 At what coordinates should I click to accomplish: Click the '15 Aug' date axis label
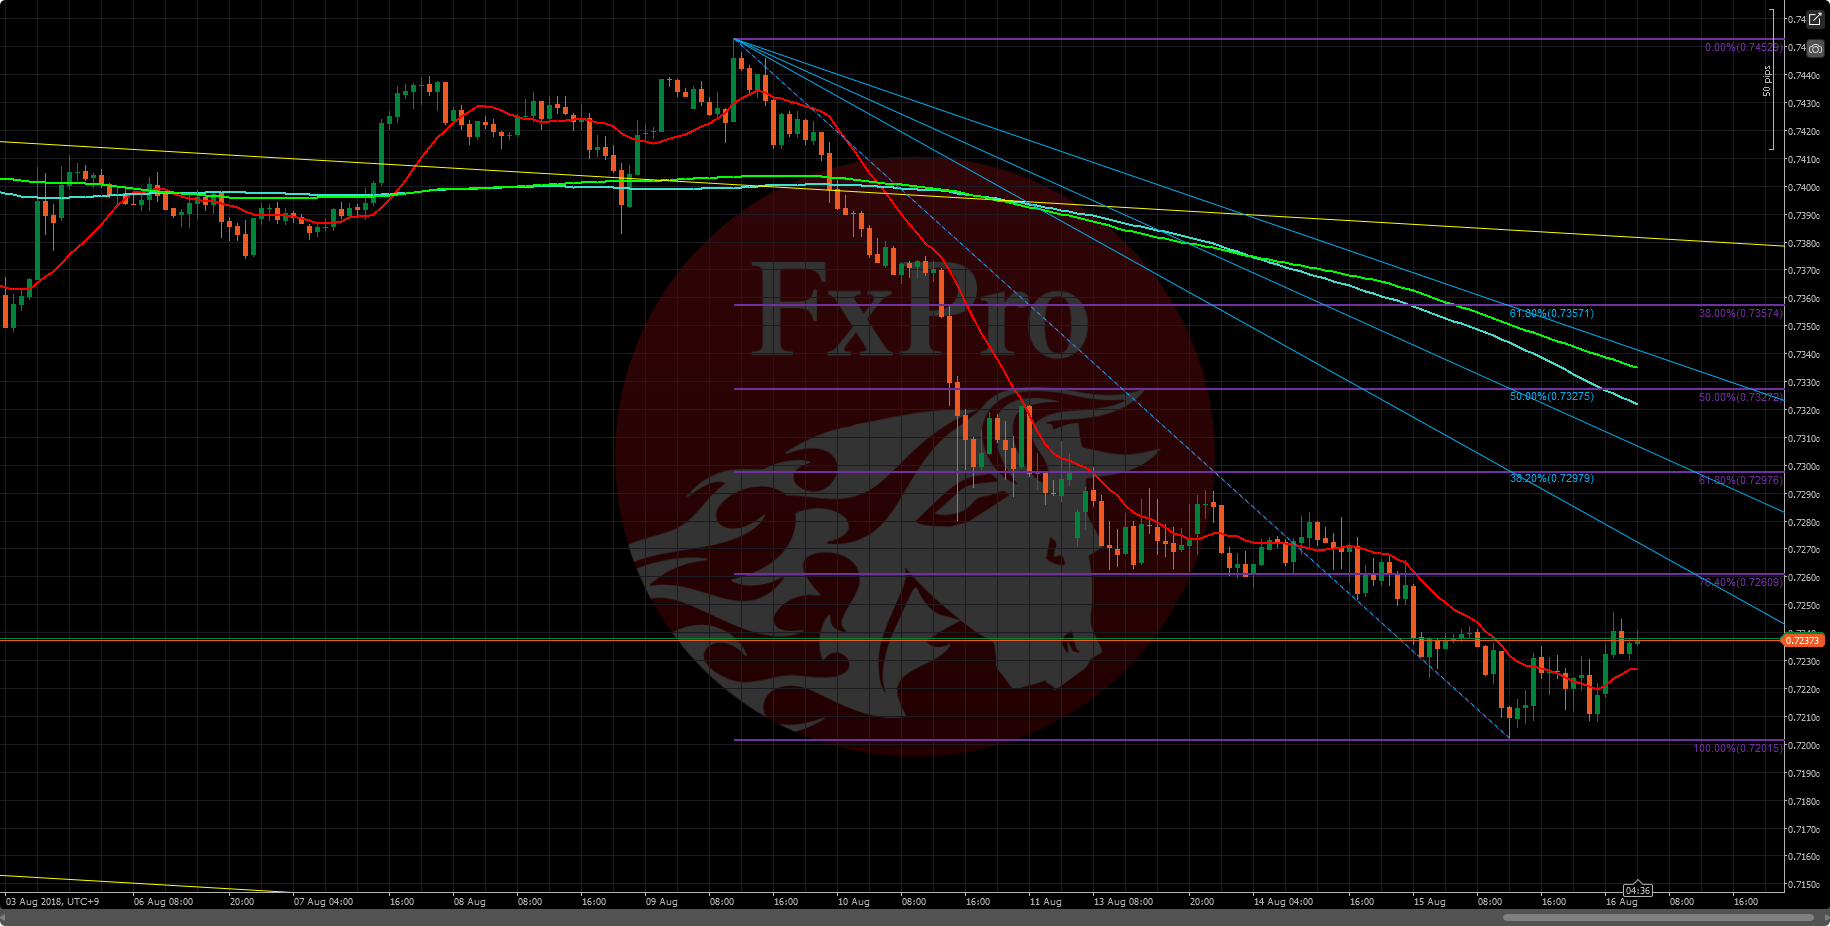(x=1429, y=902)
